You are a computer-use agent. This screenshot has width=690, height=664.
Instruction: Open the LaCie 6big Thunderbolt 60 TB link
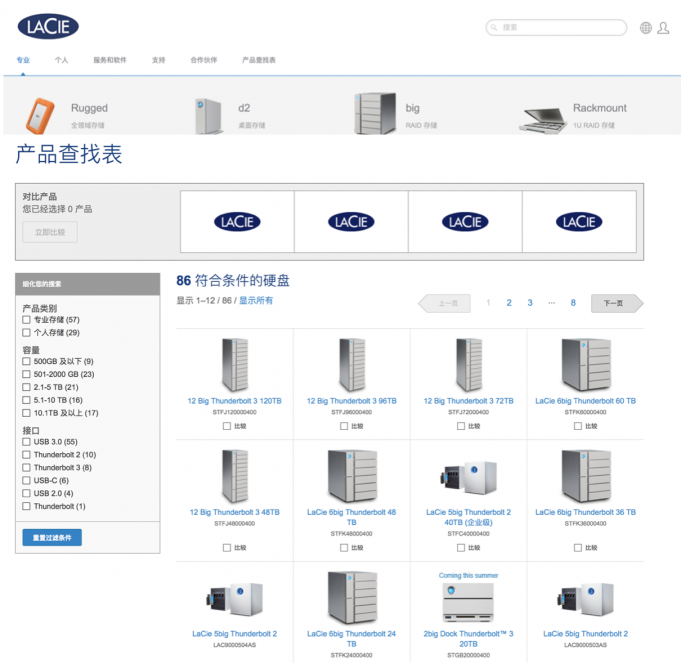pos(586,401)
